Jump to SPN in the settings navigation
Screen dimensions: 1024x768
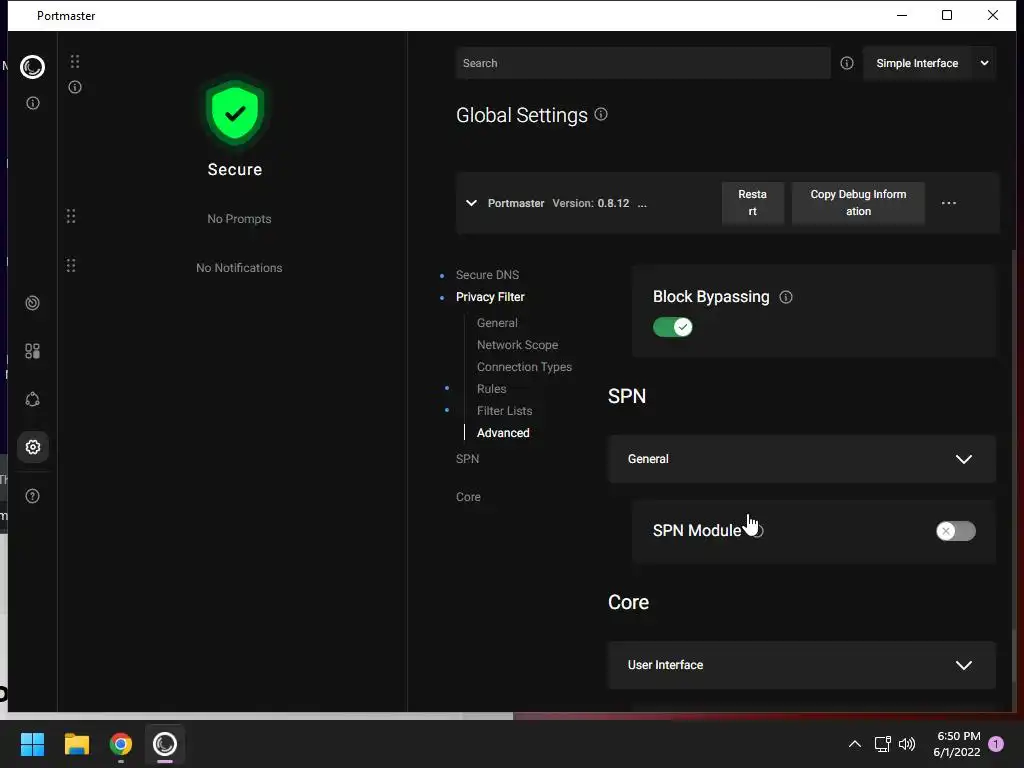click(x=468, y=459)
